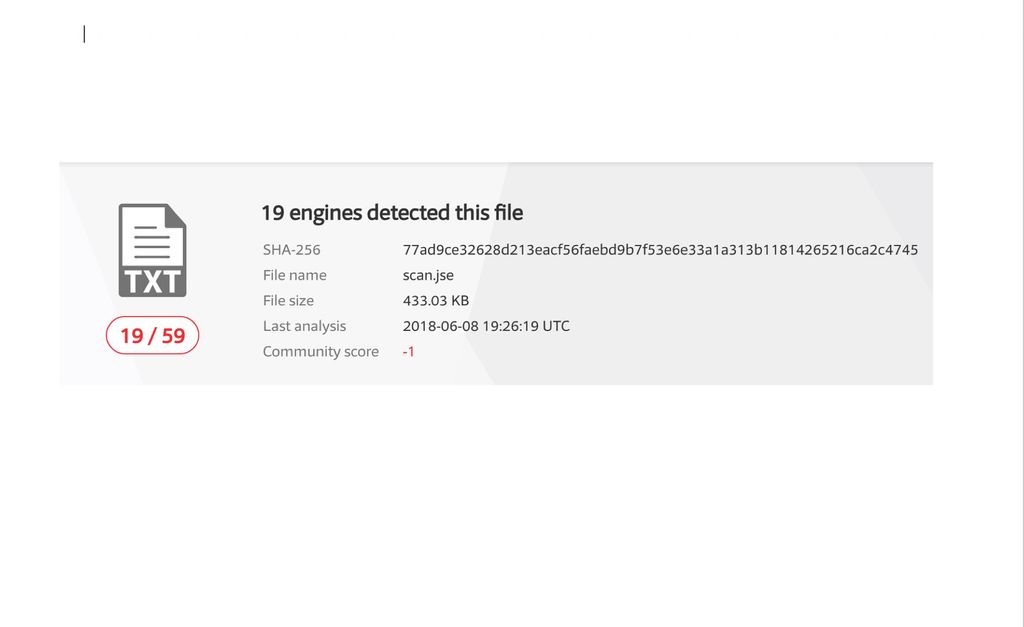1024x627 pixels.
Task: Place cursor at the blinking text caret
Action: [x=84, y=34]
